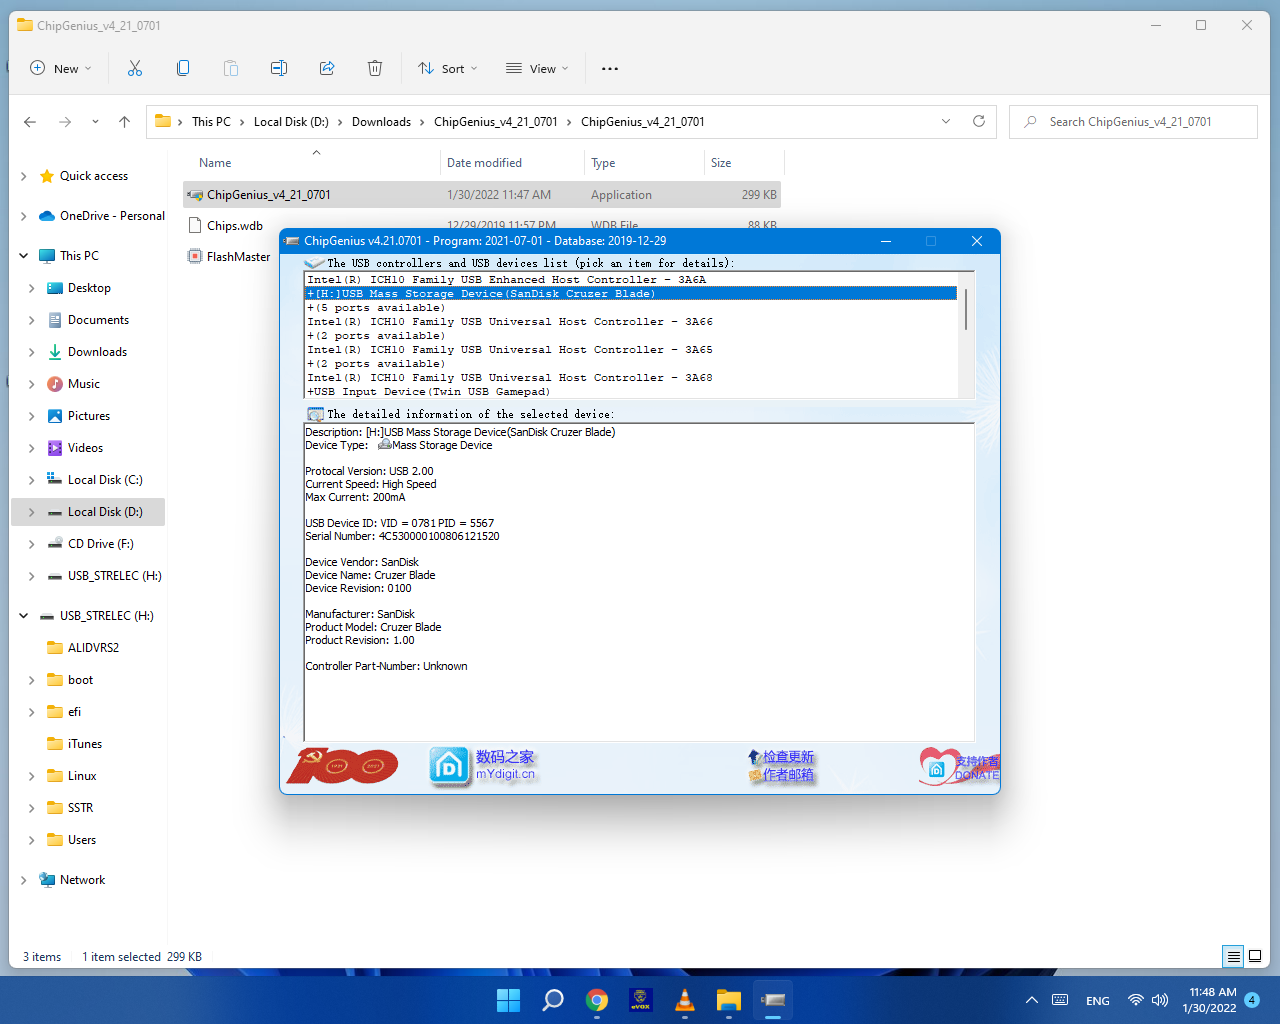Open the New dropdown in Explorer
Screen dimensions: 1280x1024
pos(61,68)
